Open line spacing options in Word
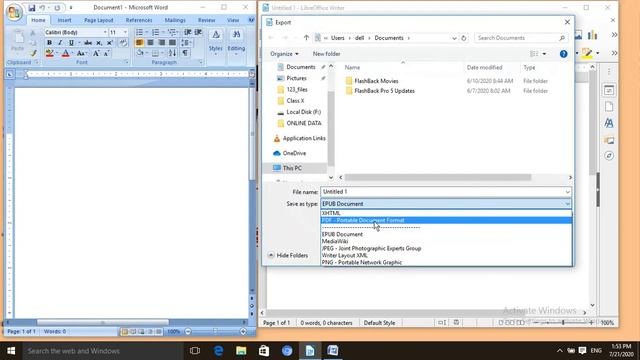The height and width of the screenshot is (360, 640). tap(186, 43)
